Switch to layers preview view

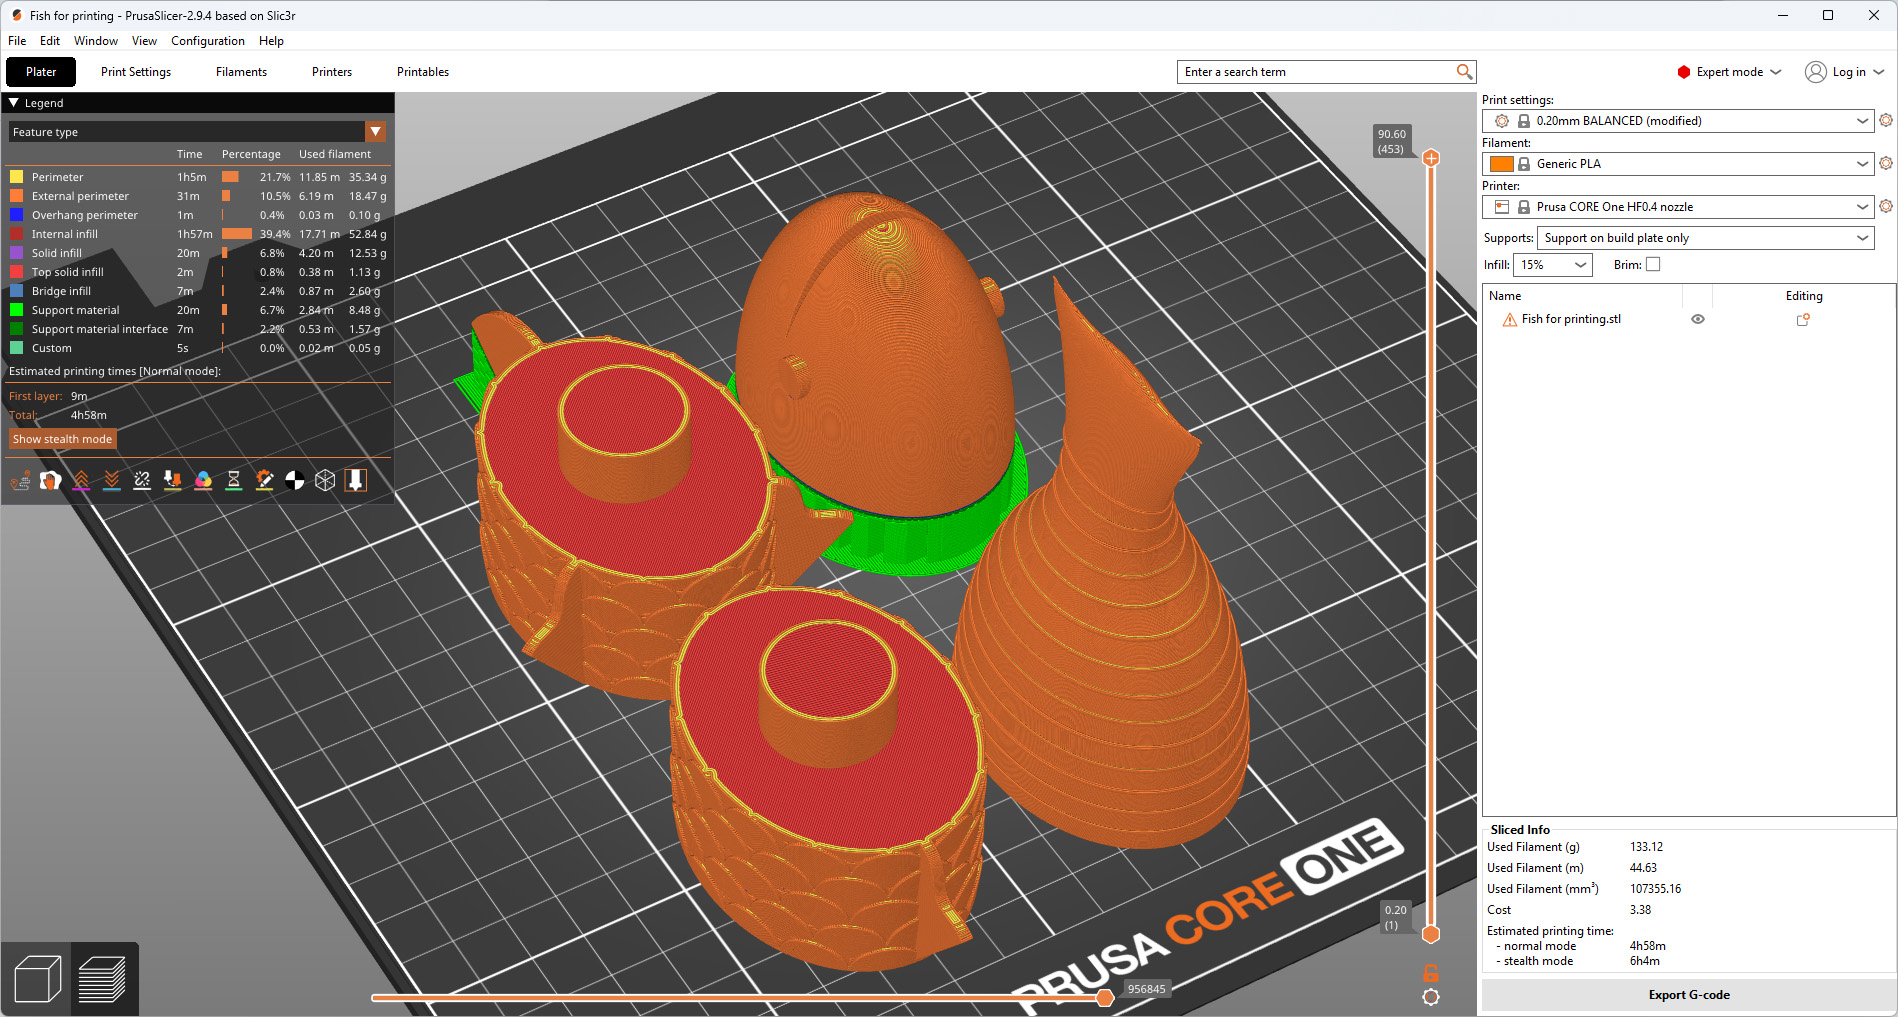[102, 979]
